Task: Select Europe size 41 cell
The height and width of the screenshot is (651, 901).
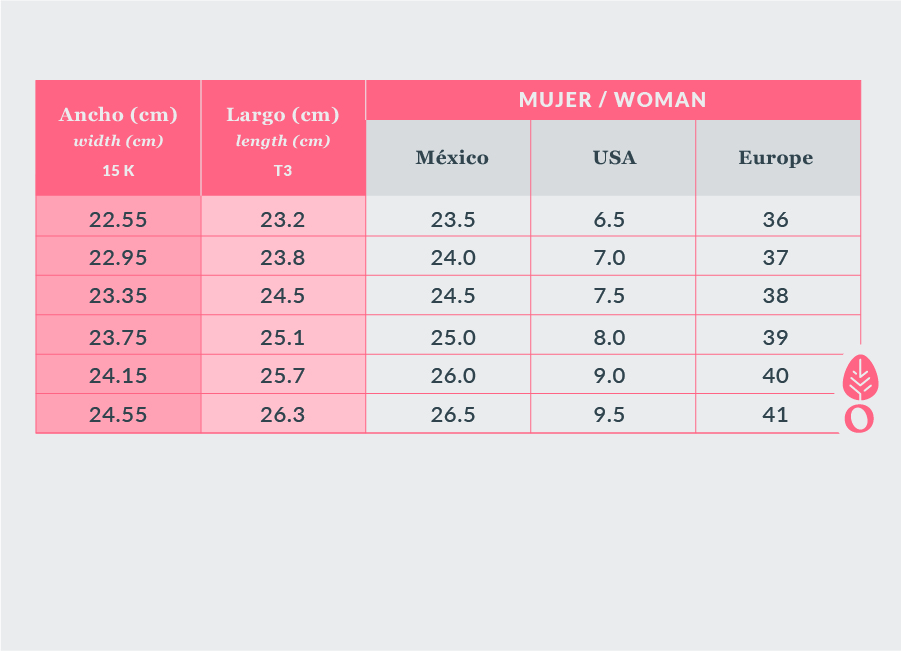Action: pos(776,415)
